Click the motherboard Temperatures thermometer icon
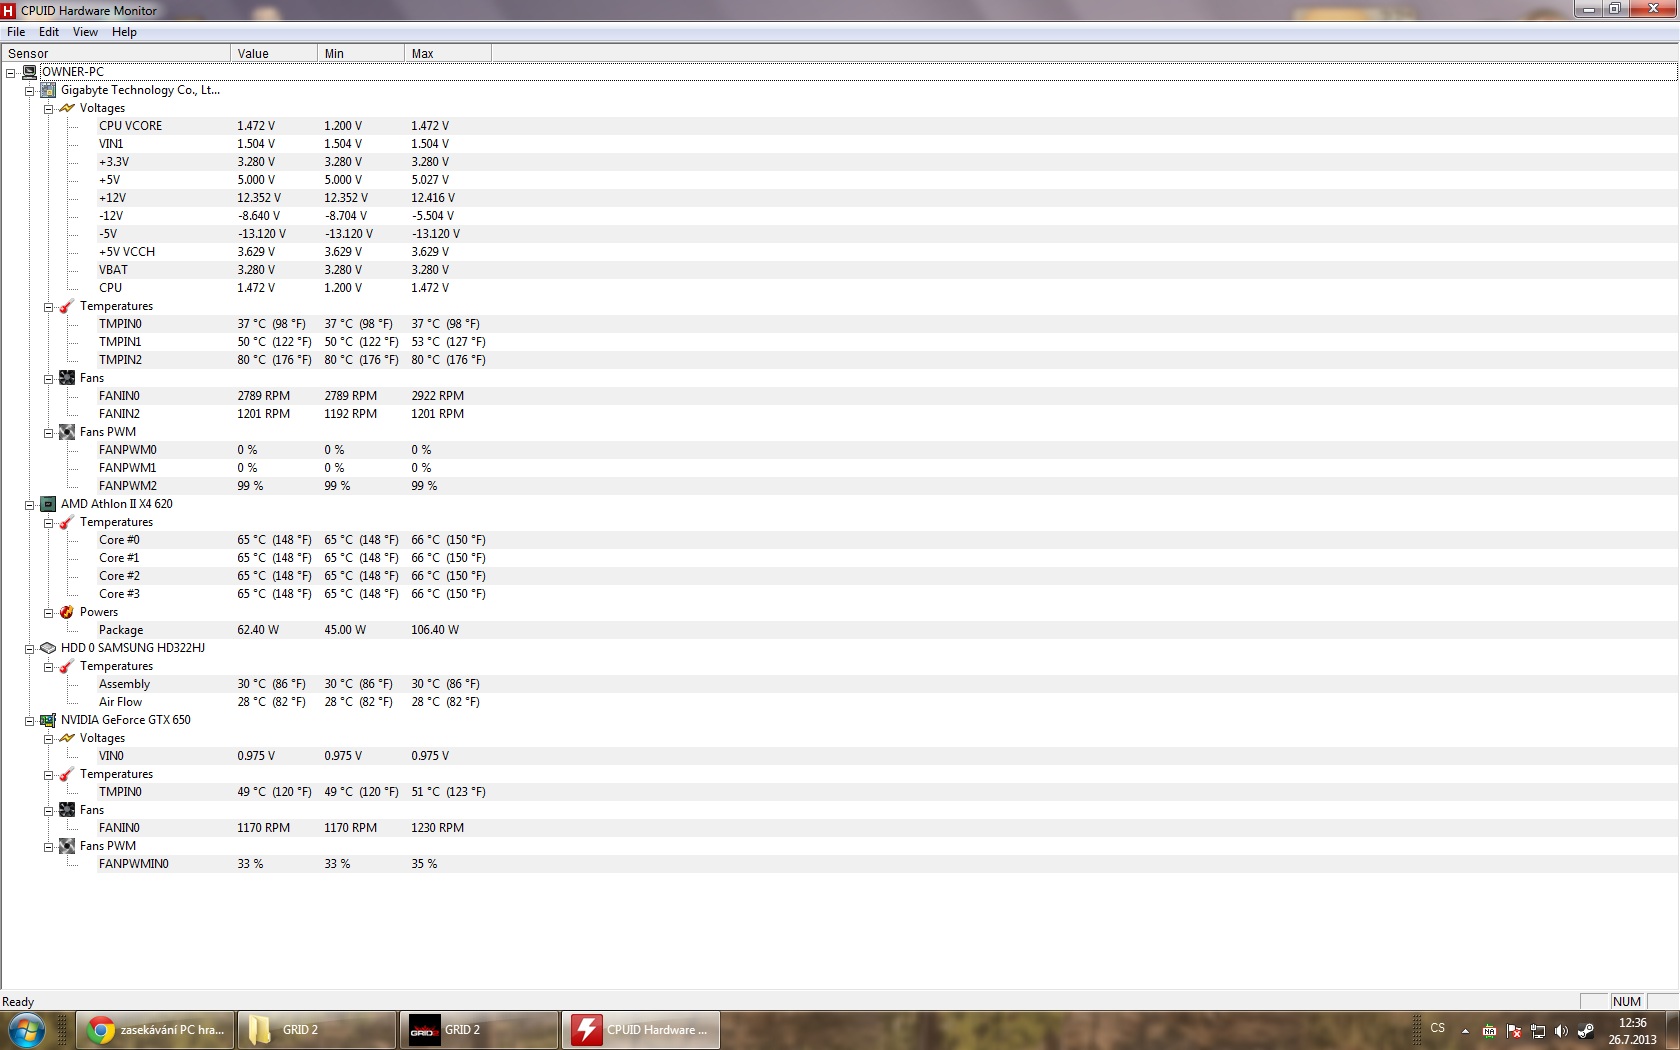The height and width of the screenshot is (1050, 1680). [x=67, y=306]
